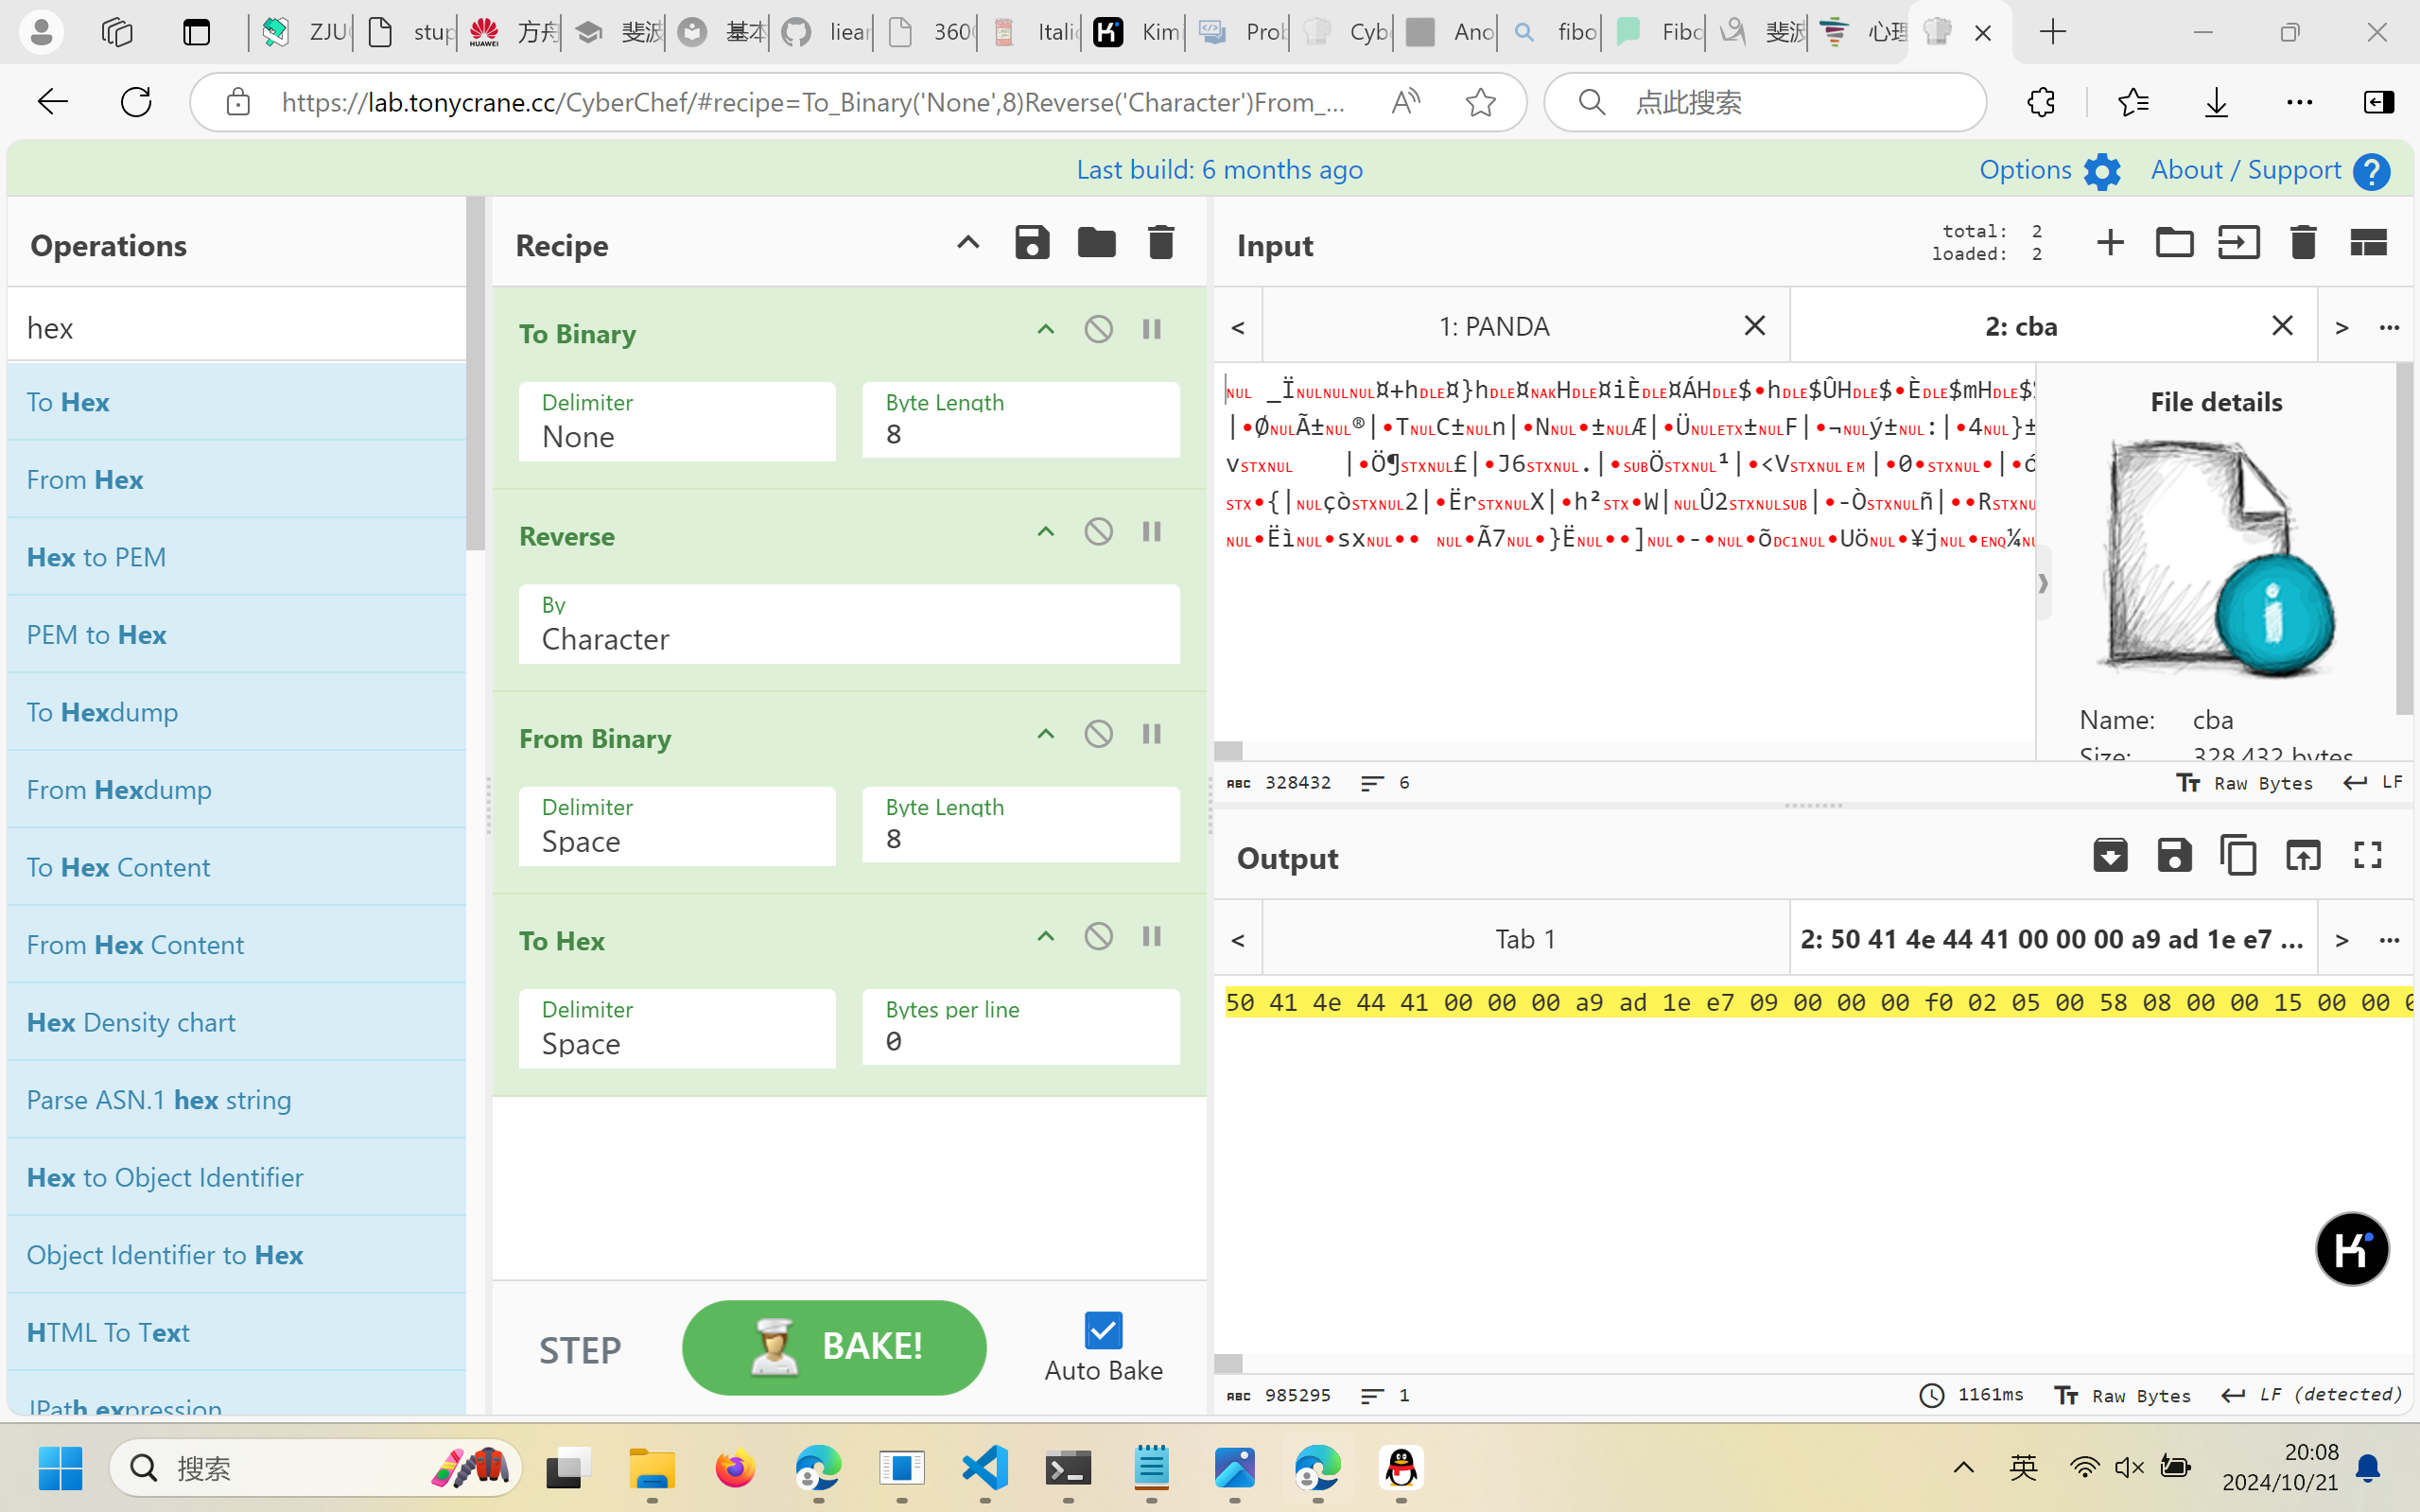Click the operations search field containing hex
The width and height of the screenshot is (2420, 1512).
[236, 328]
